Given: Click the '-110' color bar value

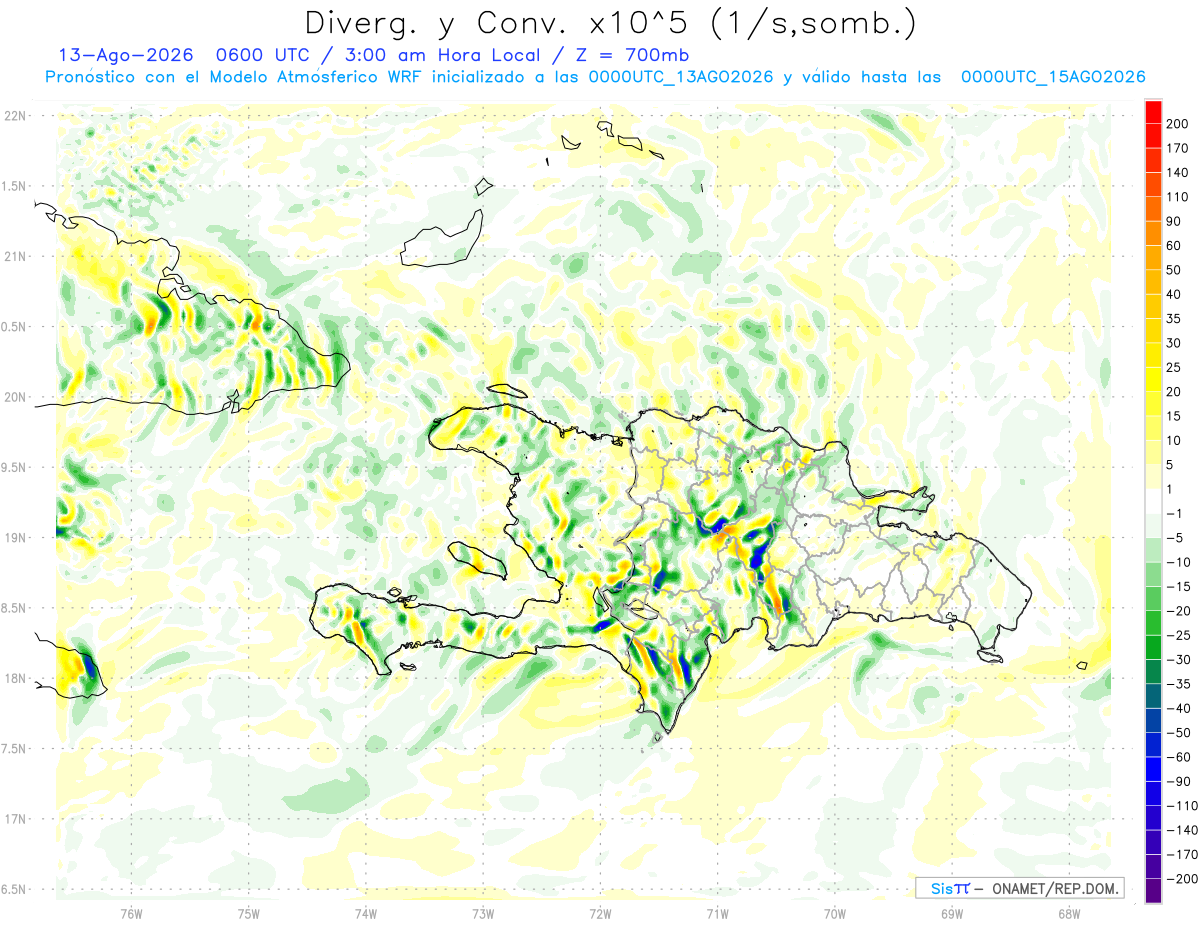Looking at the screenshot, I should tap(1180, 806).
